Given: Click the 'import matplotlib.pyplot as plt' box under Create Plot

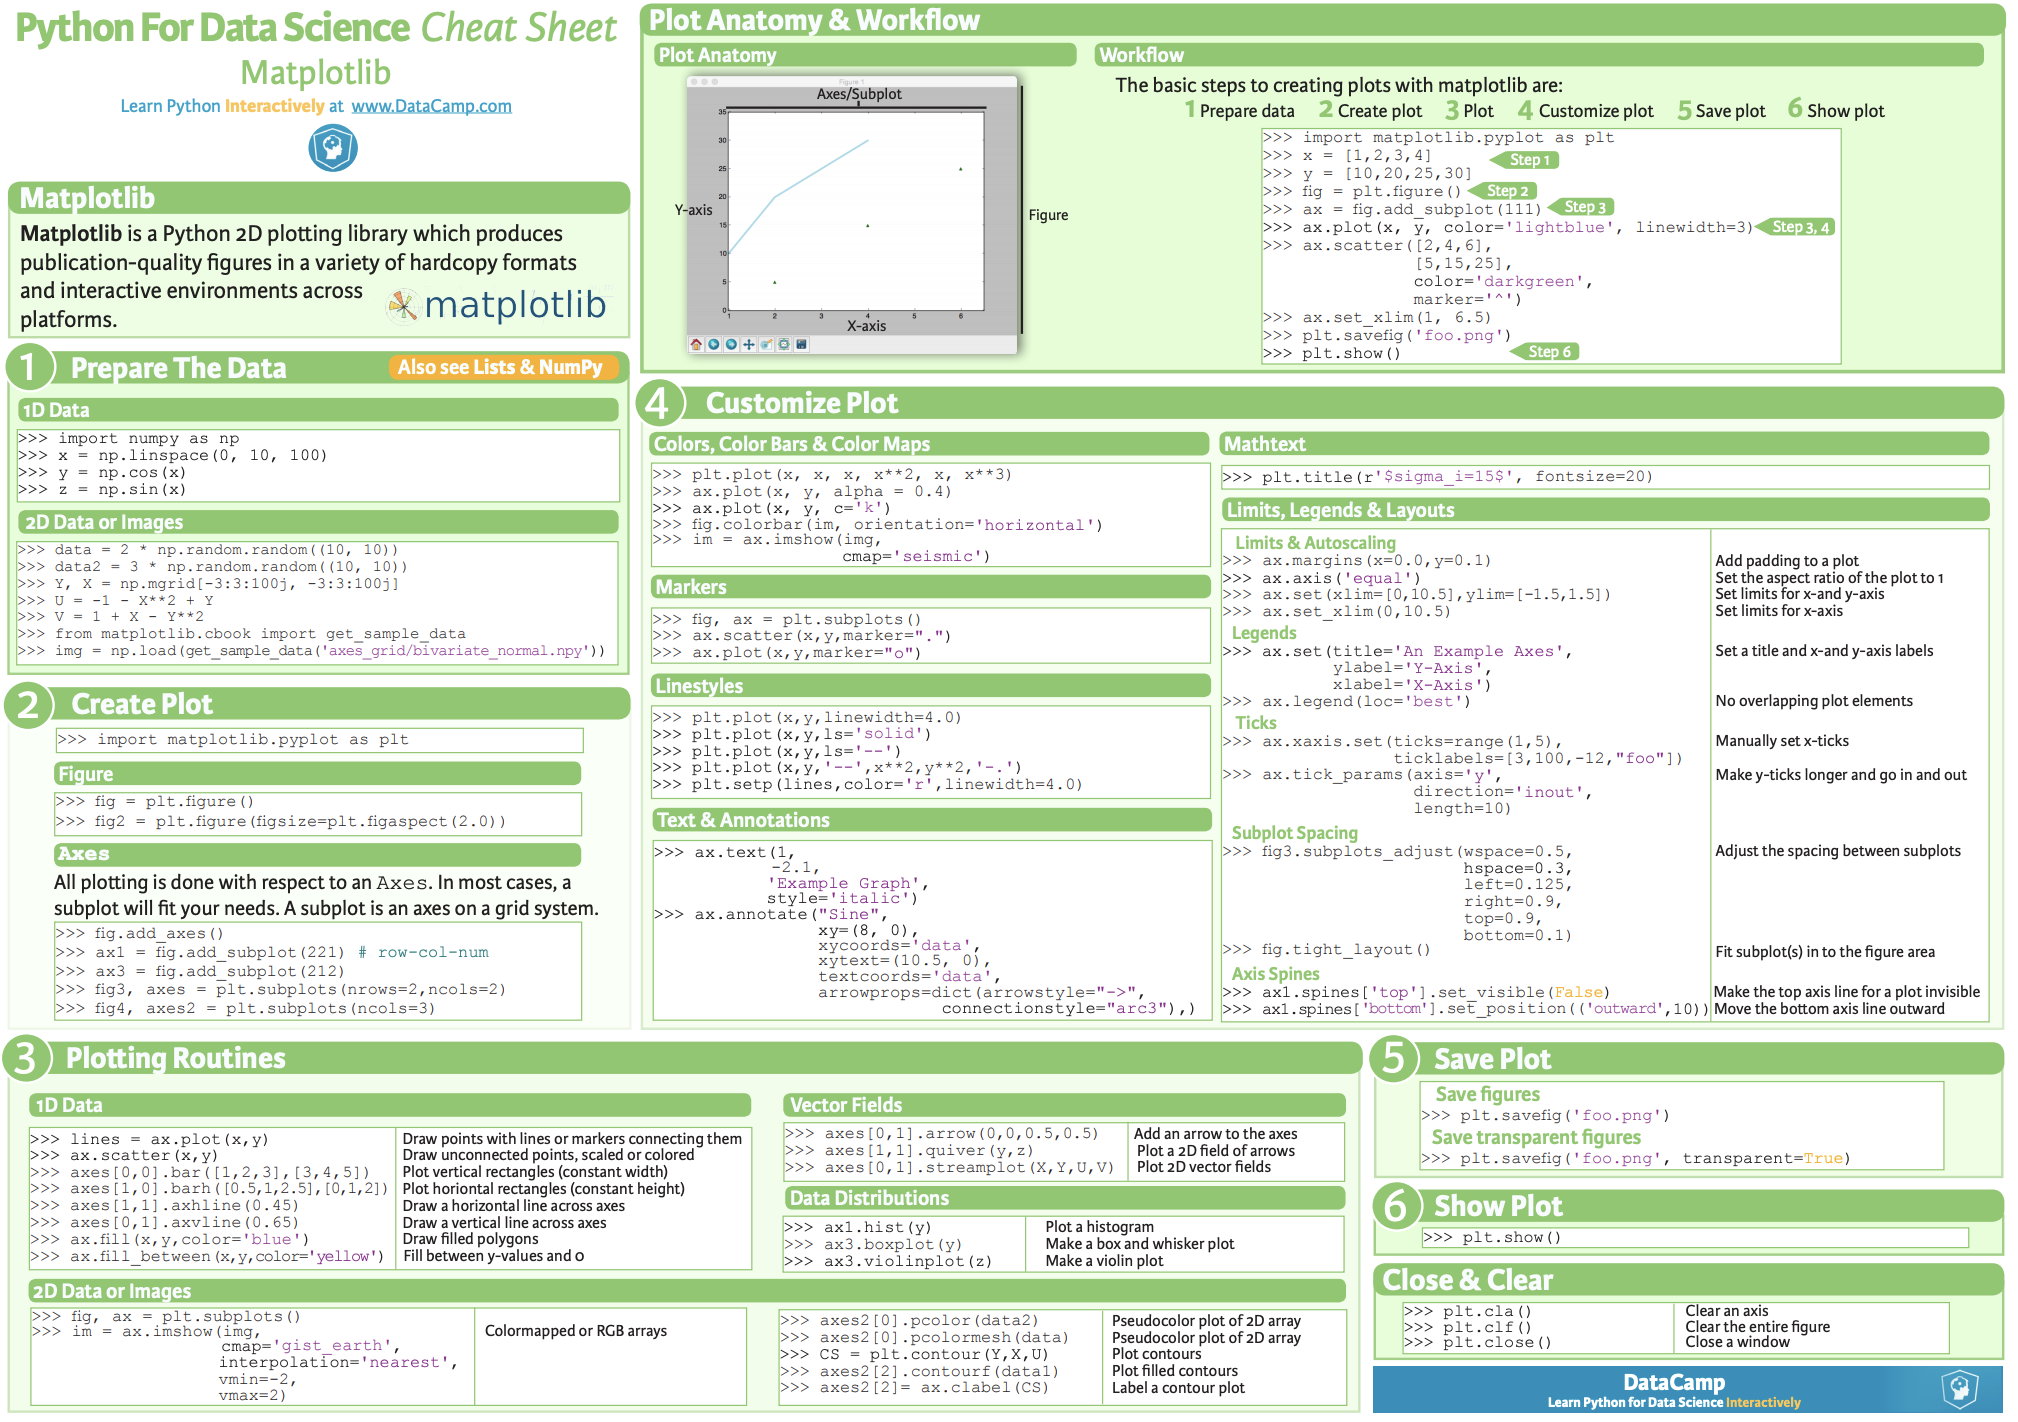Looking at the screenshot, I should pyautogui.click(x=319, y=740).
